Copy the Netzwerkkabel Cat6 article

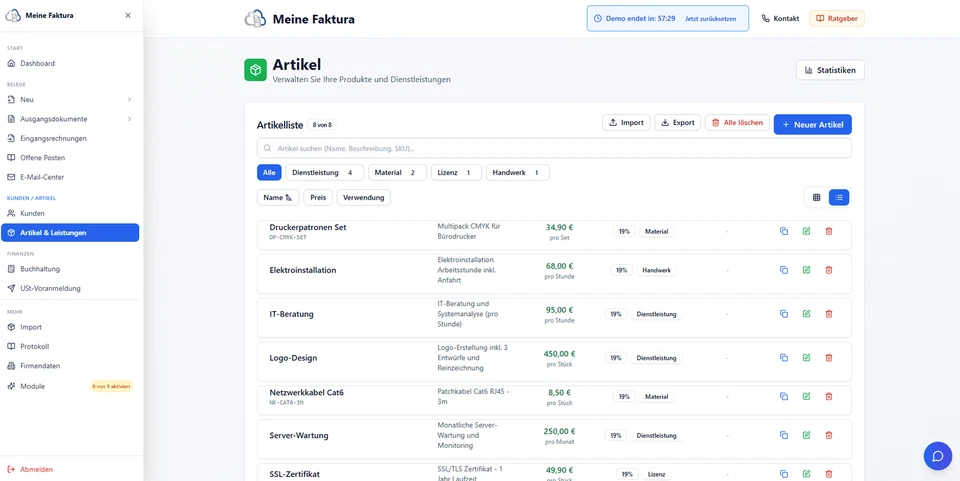pyautogui.click(x=784, y=397)
